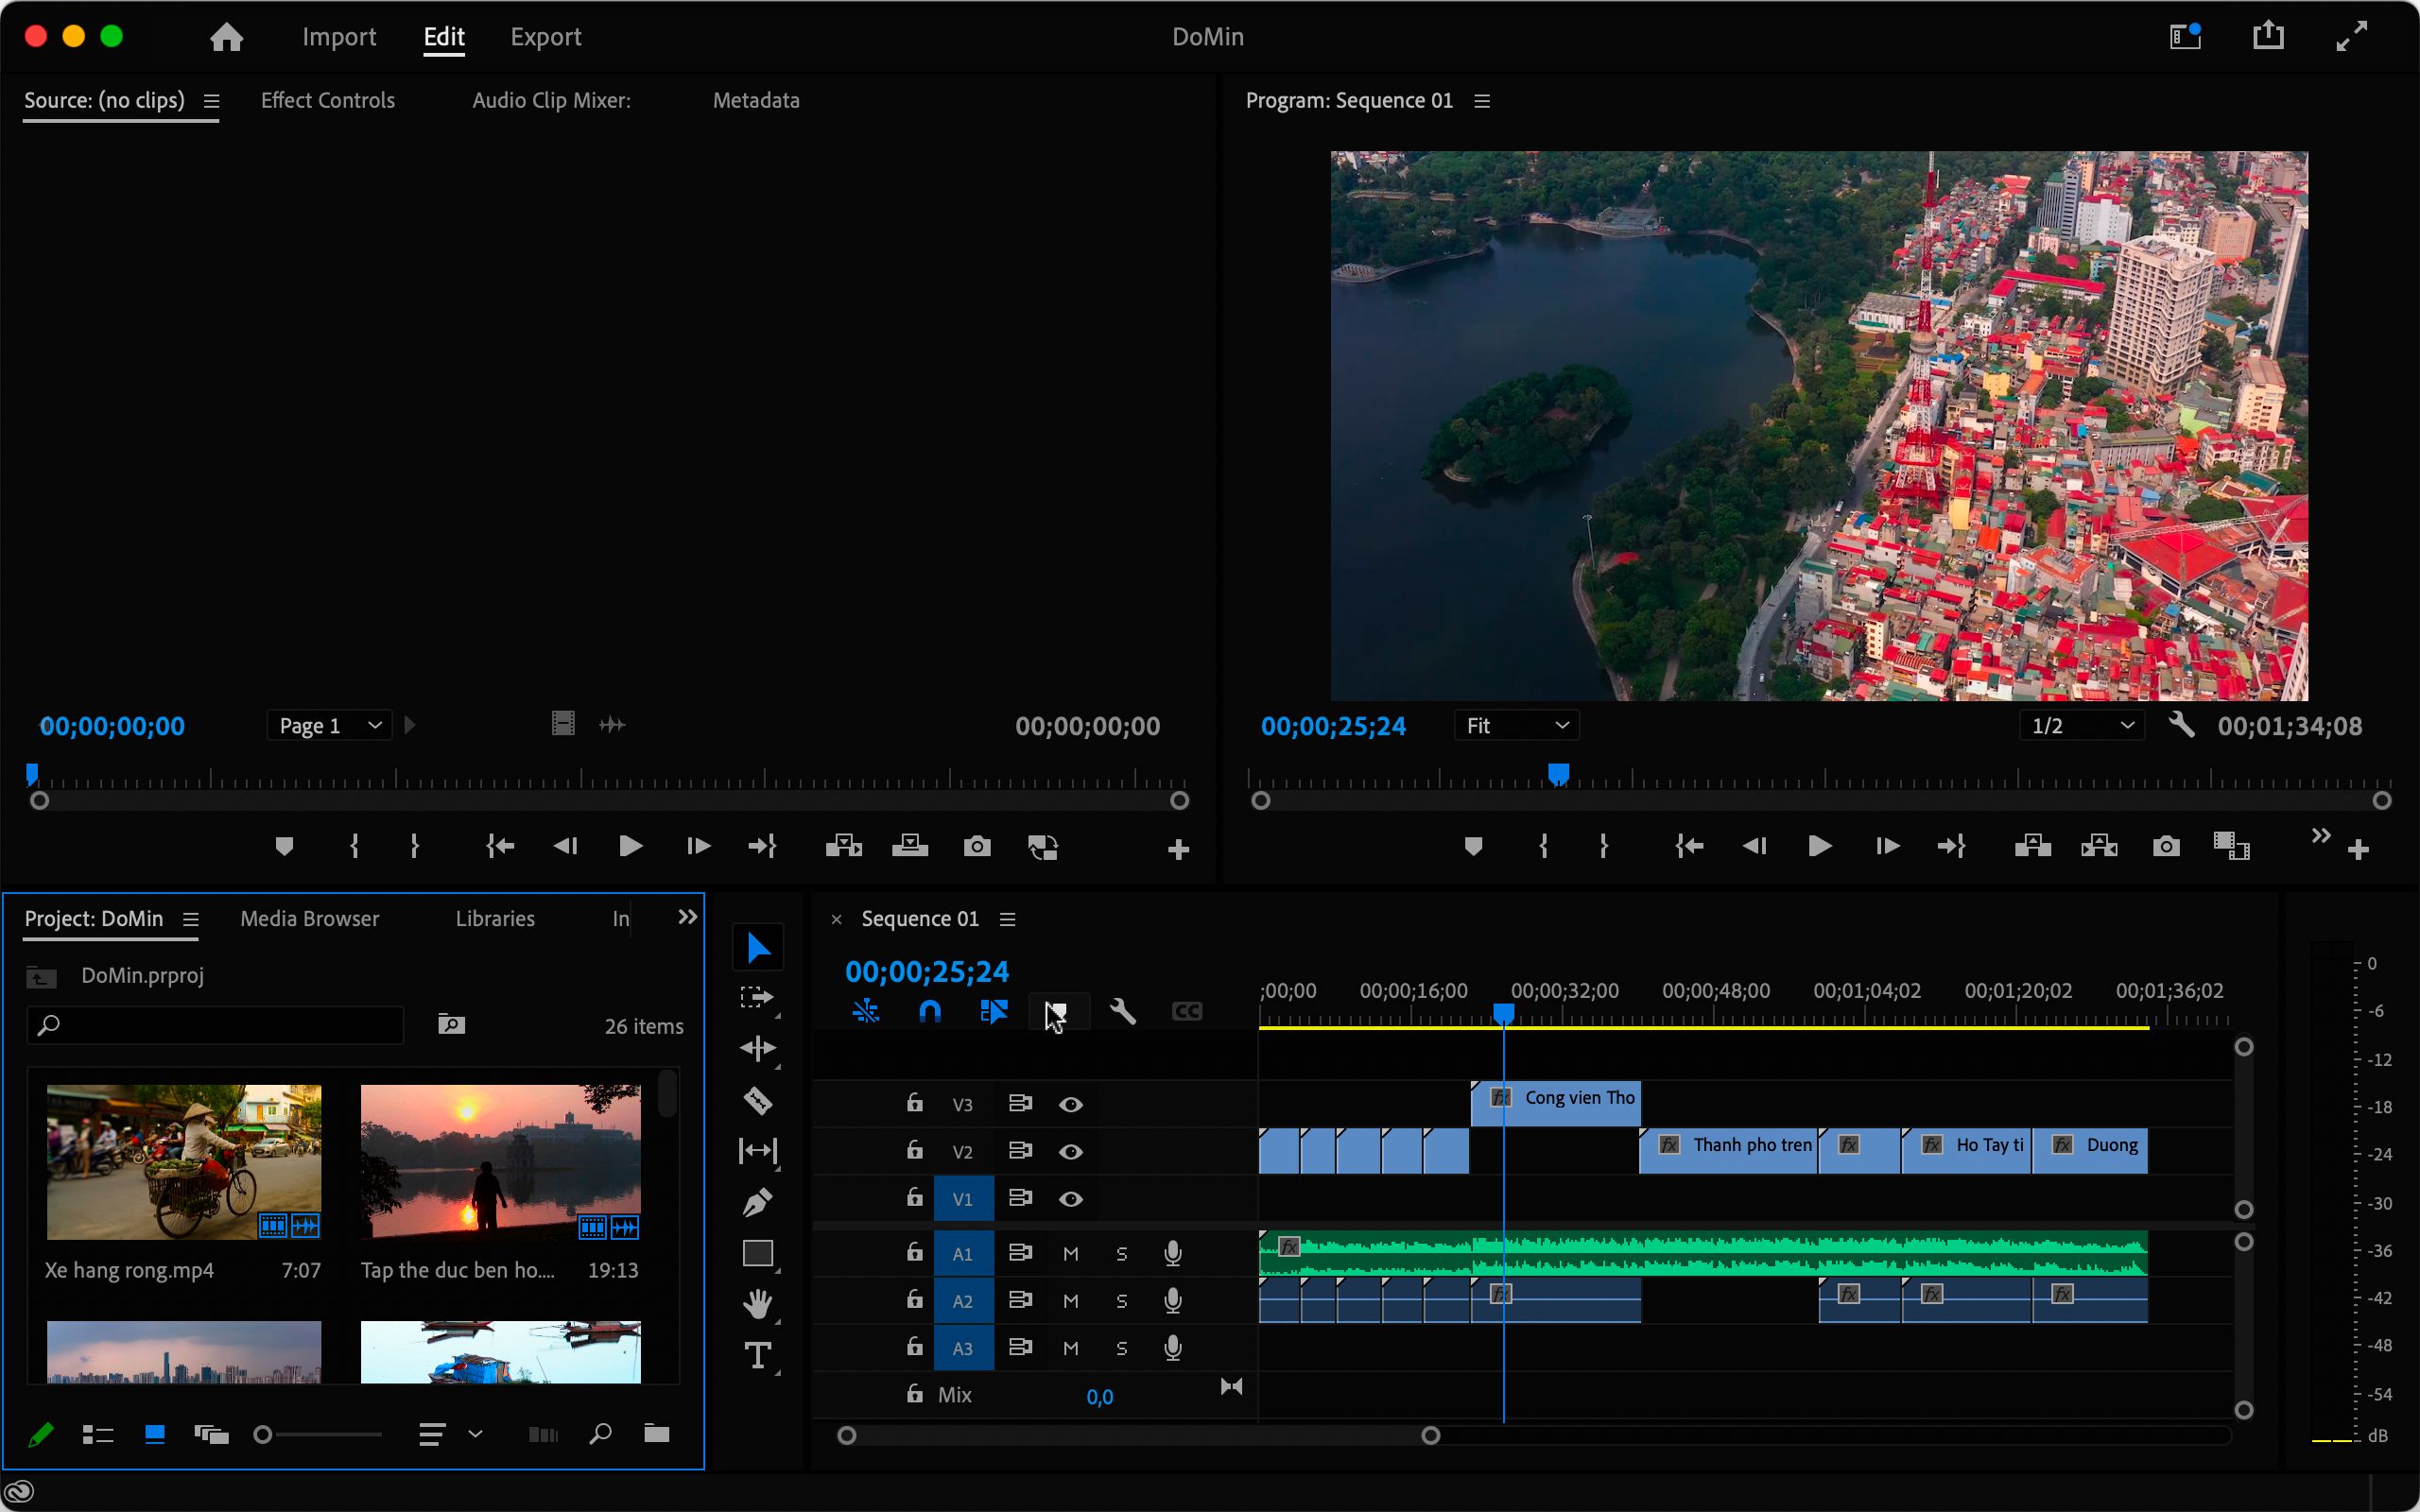The image size is (2420, 1512).
Task: Switch to the Import tab
Action: (339, 37)
